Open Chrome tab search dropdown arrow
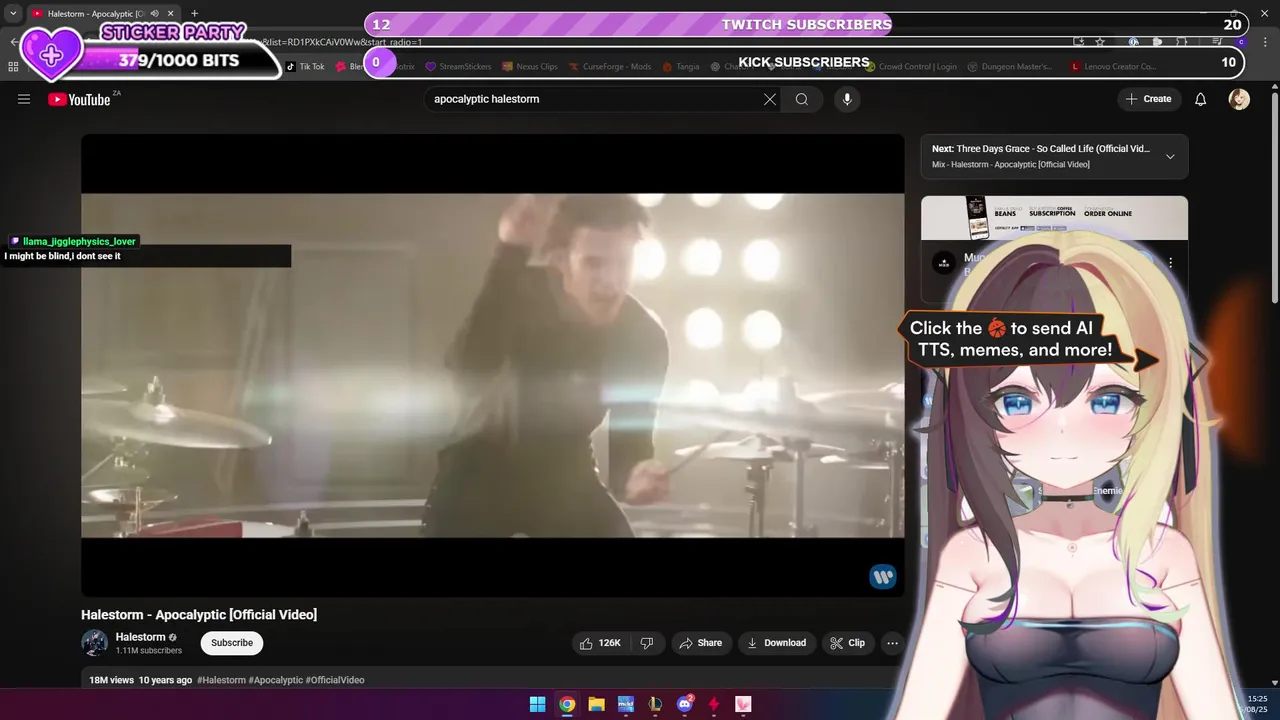The height and width of the screenshot is (720, 1280). [13, 13]
